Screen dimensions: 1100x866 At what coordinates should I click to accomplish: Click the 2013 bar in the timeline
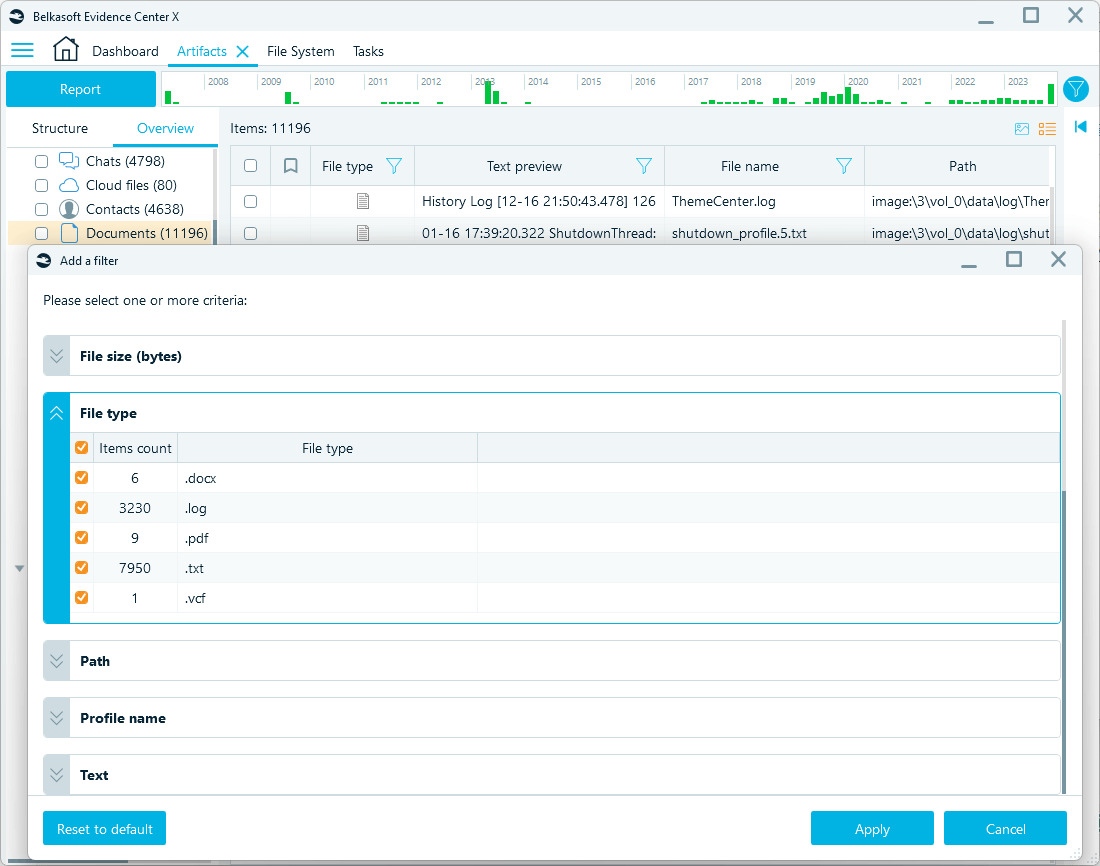488,93
